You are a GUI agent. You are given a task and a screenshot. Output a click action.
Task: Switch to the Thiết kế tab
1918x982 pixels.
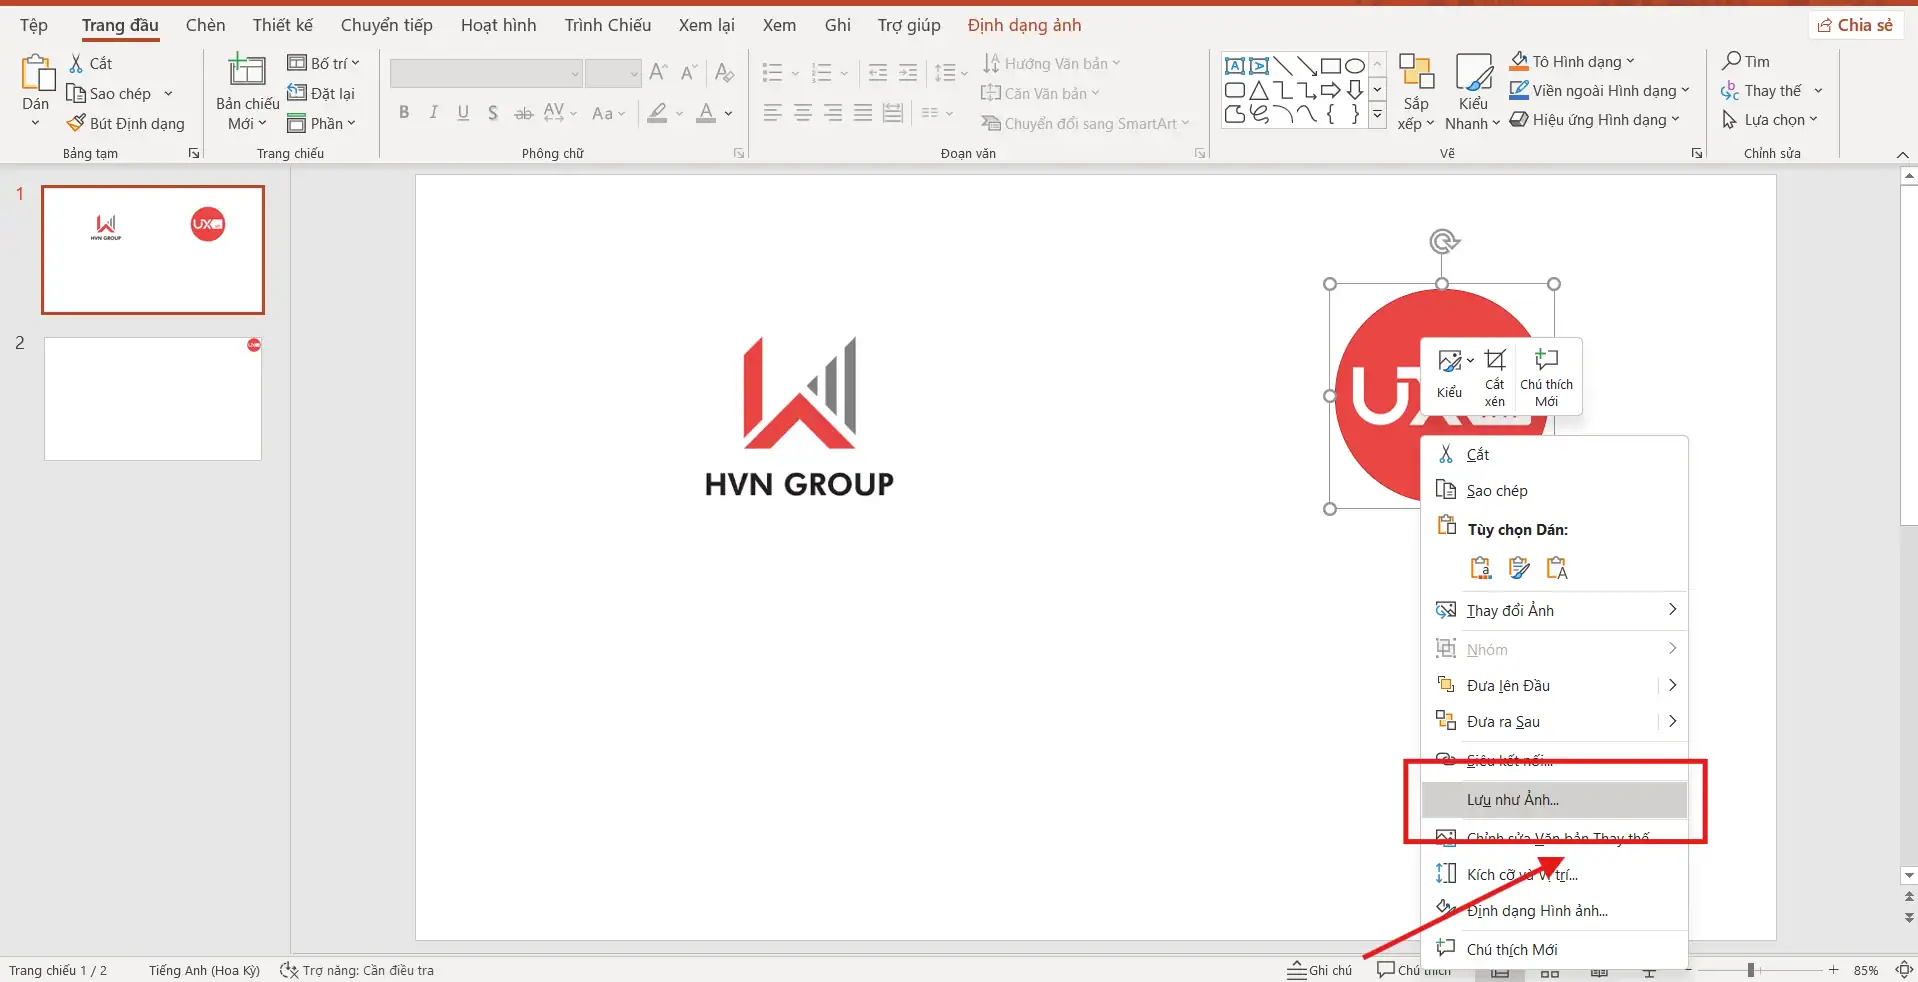click(x=282, y=25)
